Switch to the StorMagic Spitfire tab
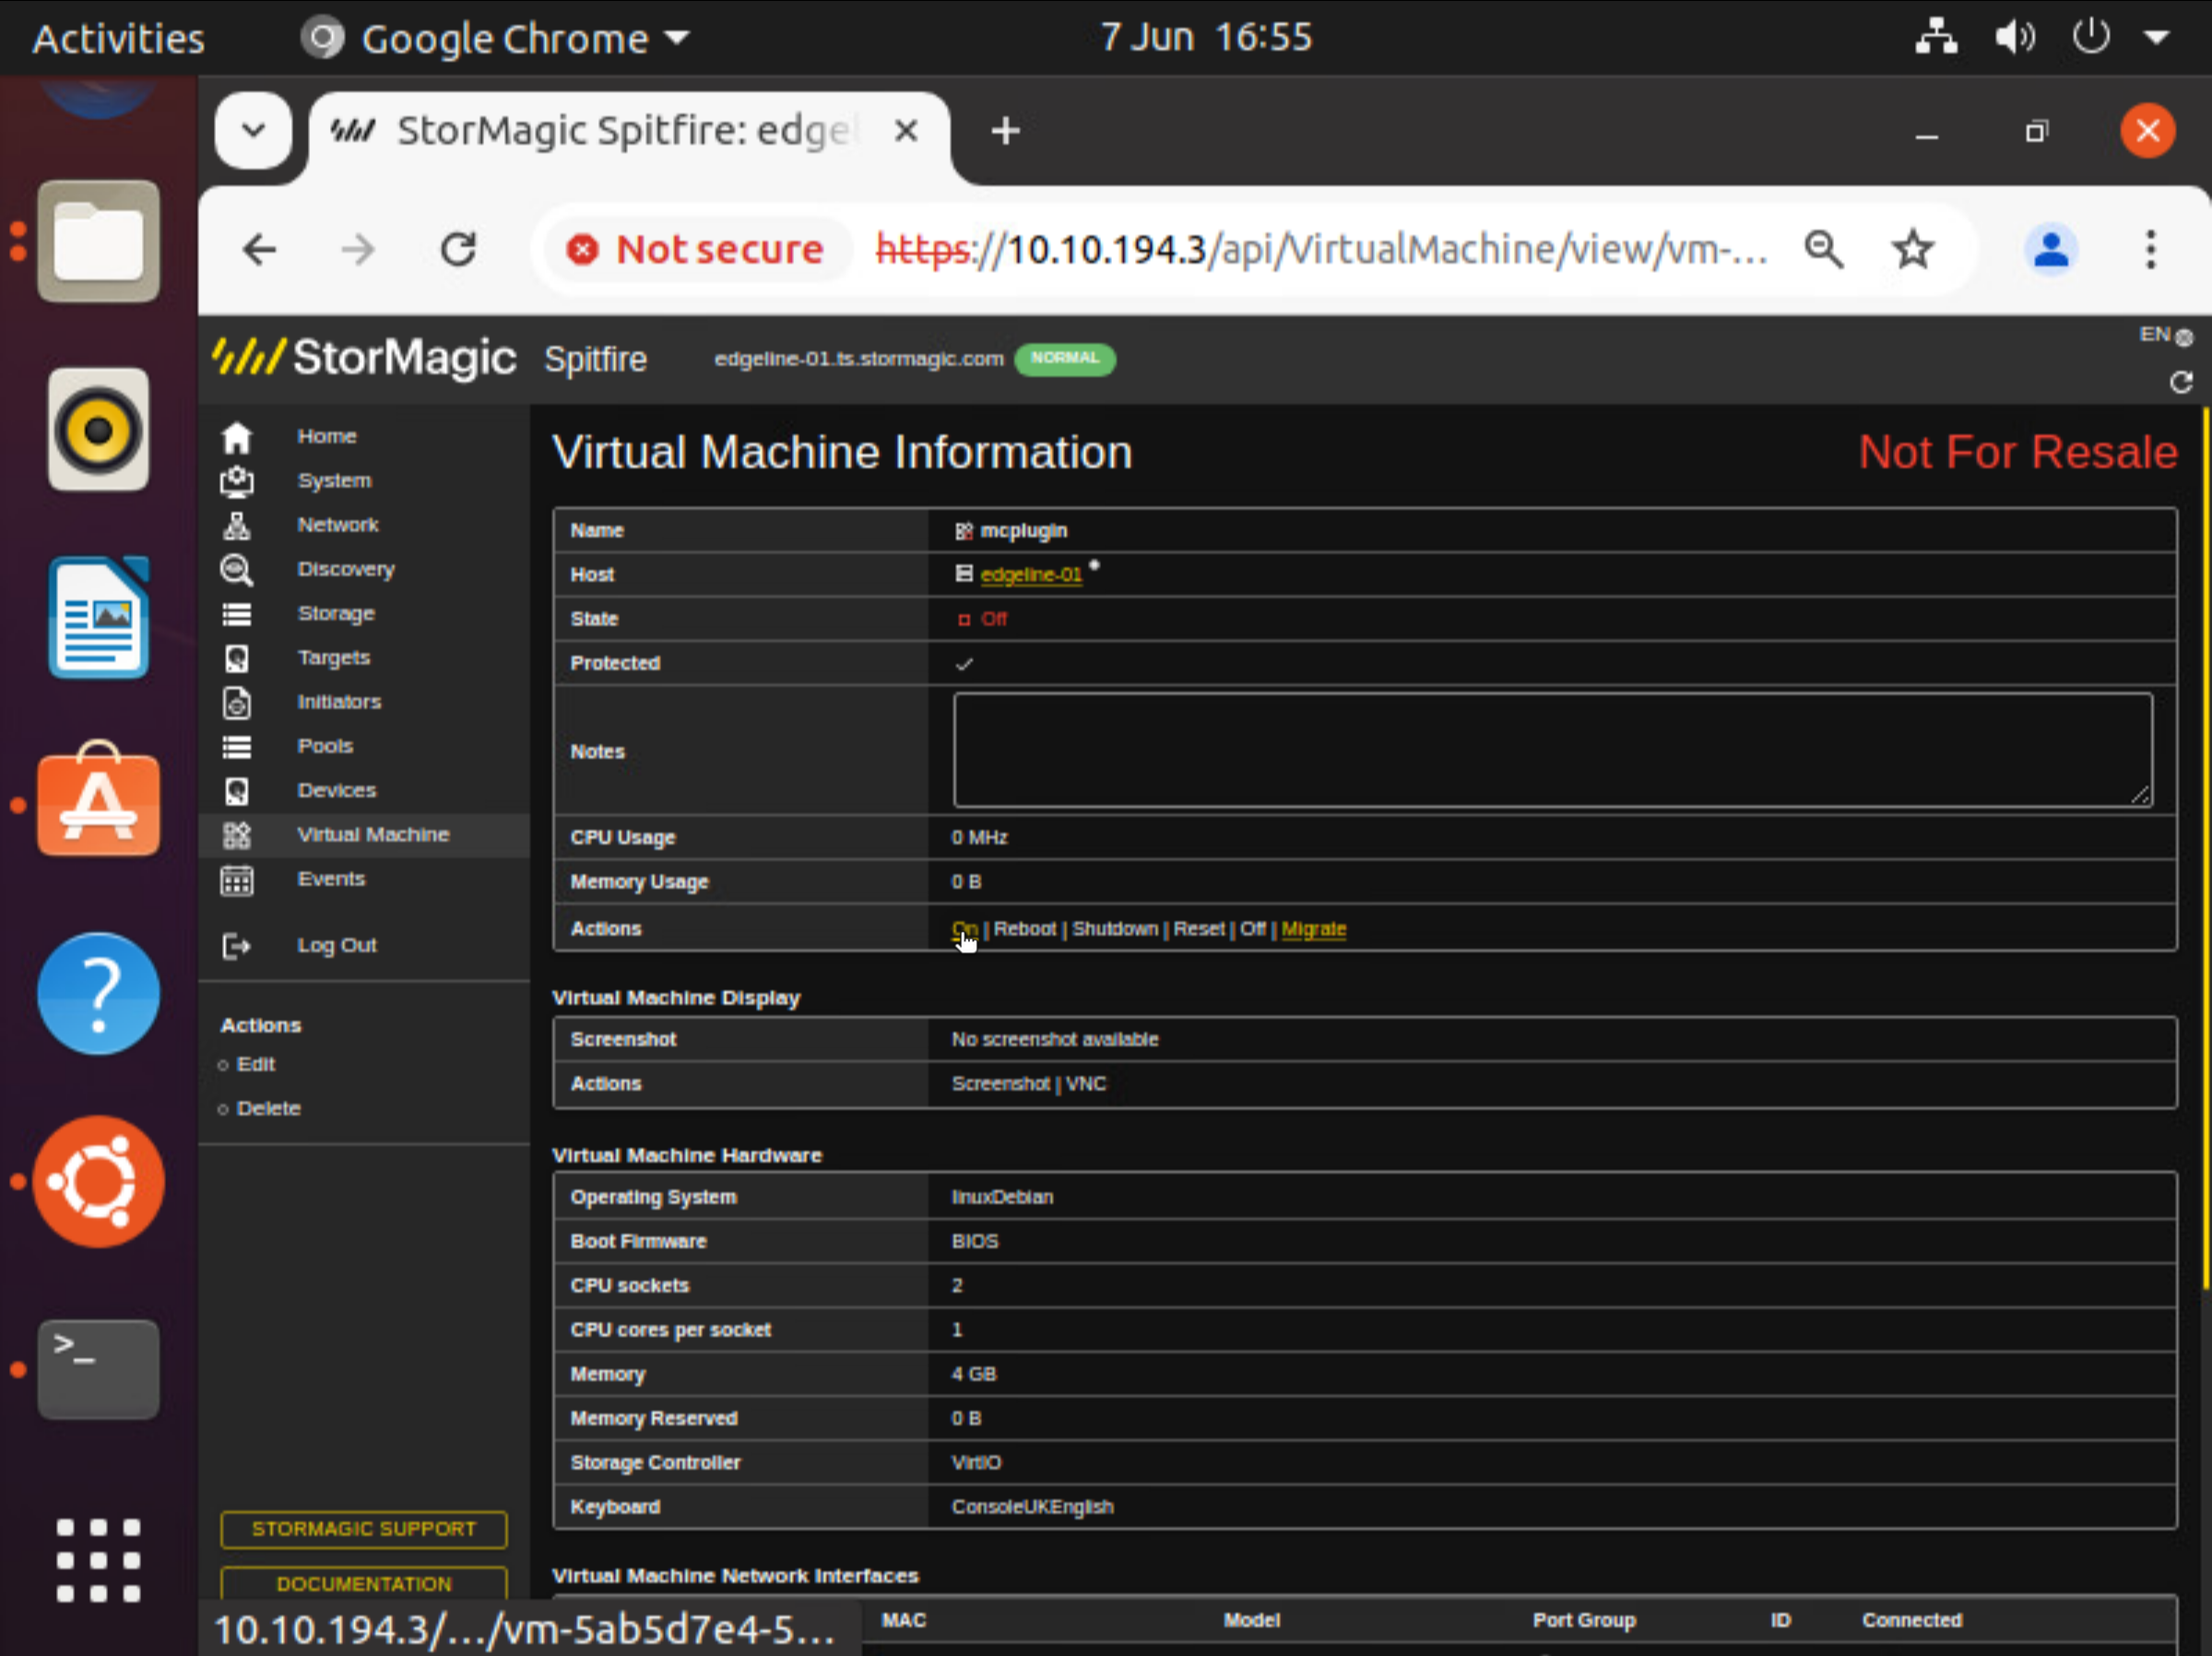 click(627, 131)
